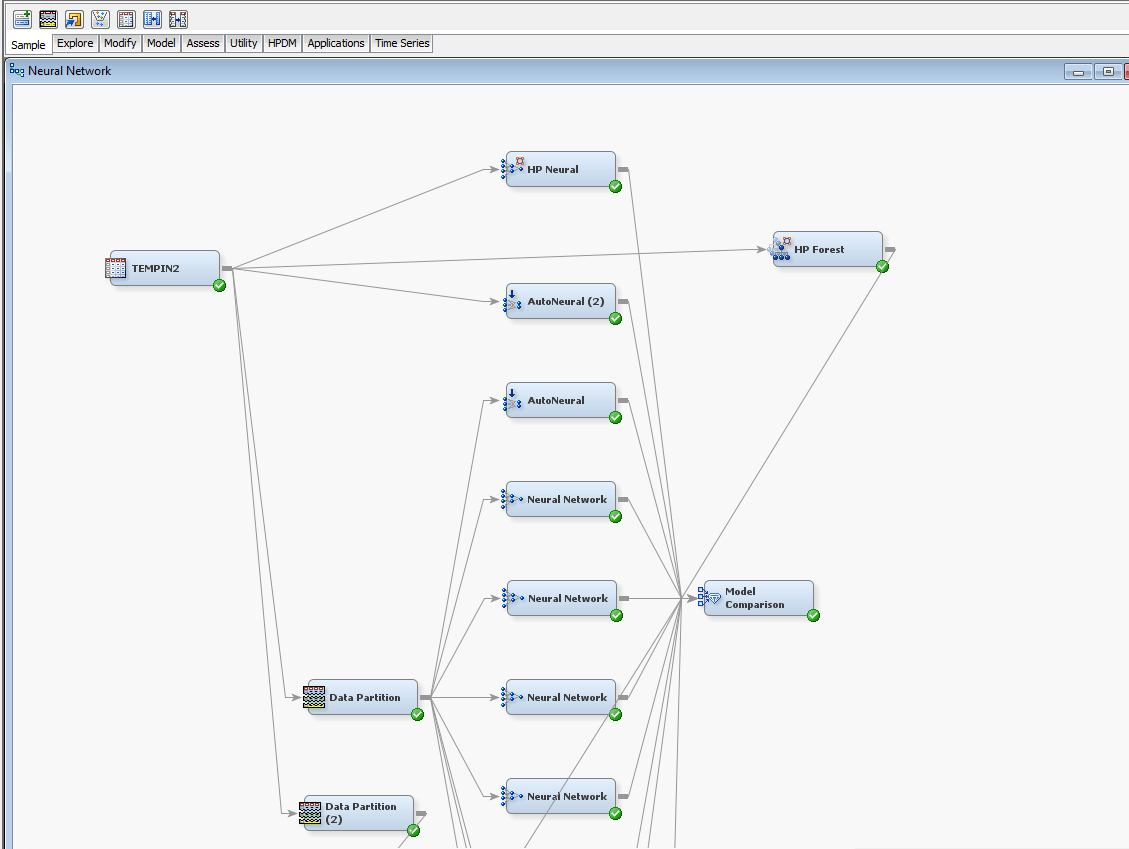
Task: Select the Data Partition tool icon
Action: click(47, 18)
